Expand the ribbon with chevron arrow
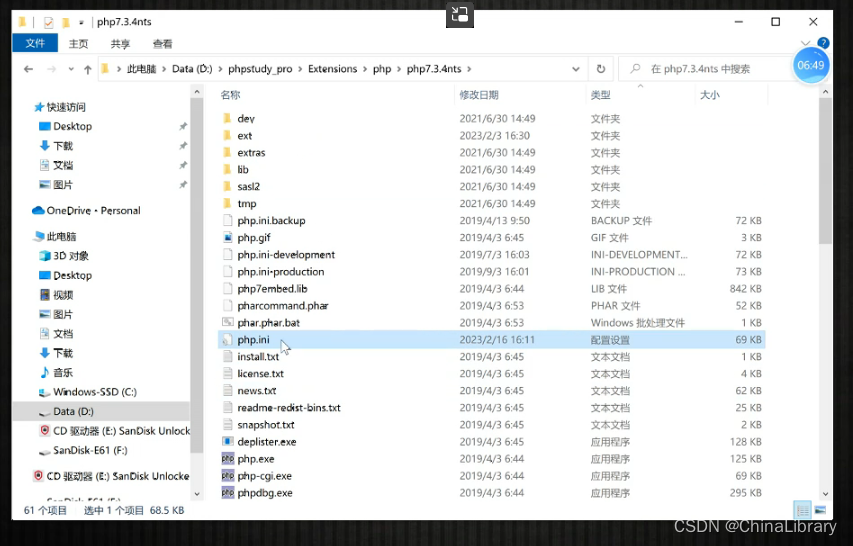 pos(806,43)
